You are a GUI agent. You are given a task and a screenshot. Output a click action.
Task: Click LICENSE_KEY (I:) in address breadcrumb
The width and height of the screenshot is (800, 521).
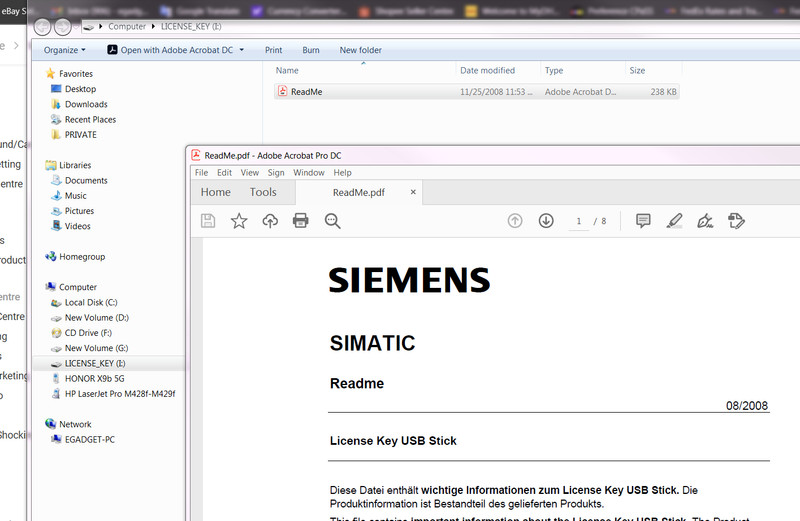click(x=191, y=26)
